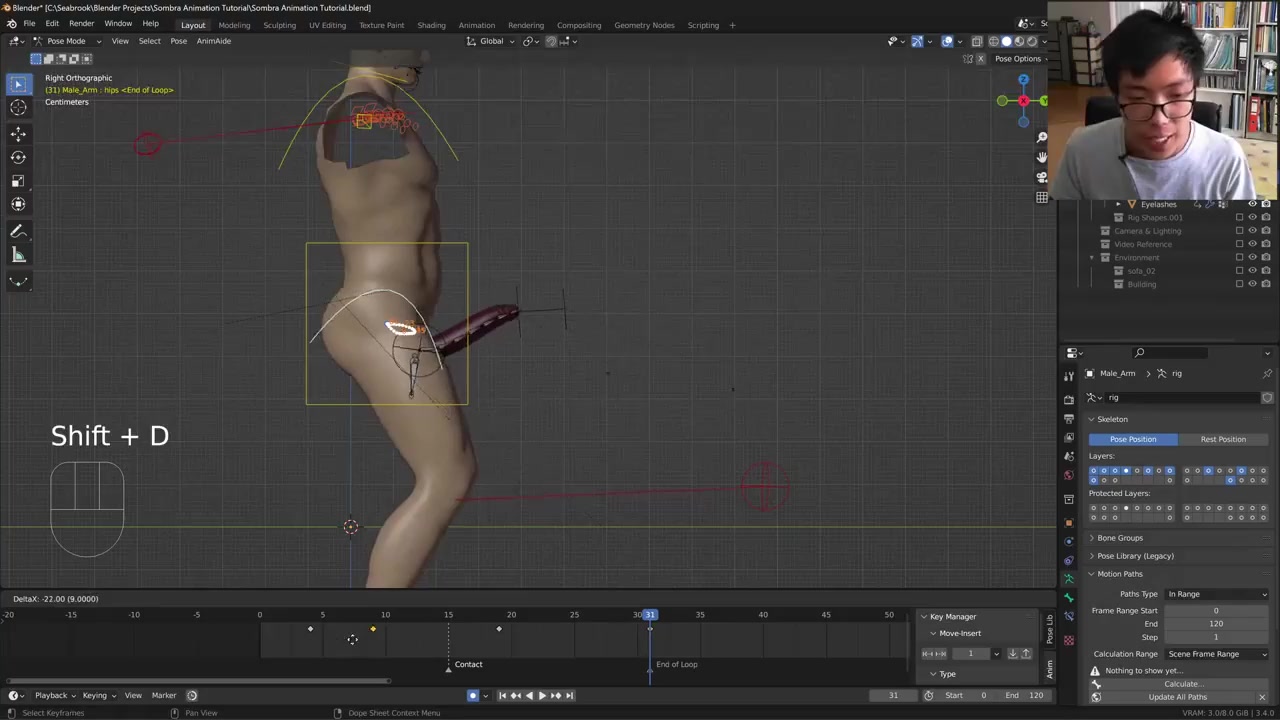
Task: Toggle viewport visibility of the Building object
Action: pyautogui.click(x=1252, y=284)
